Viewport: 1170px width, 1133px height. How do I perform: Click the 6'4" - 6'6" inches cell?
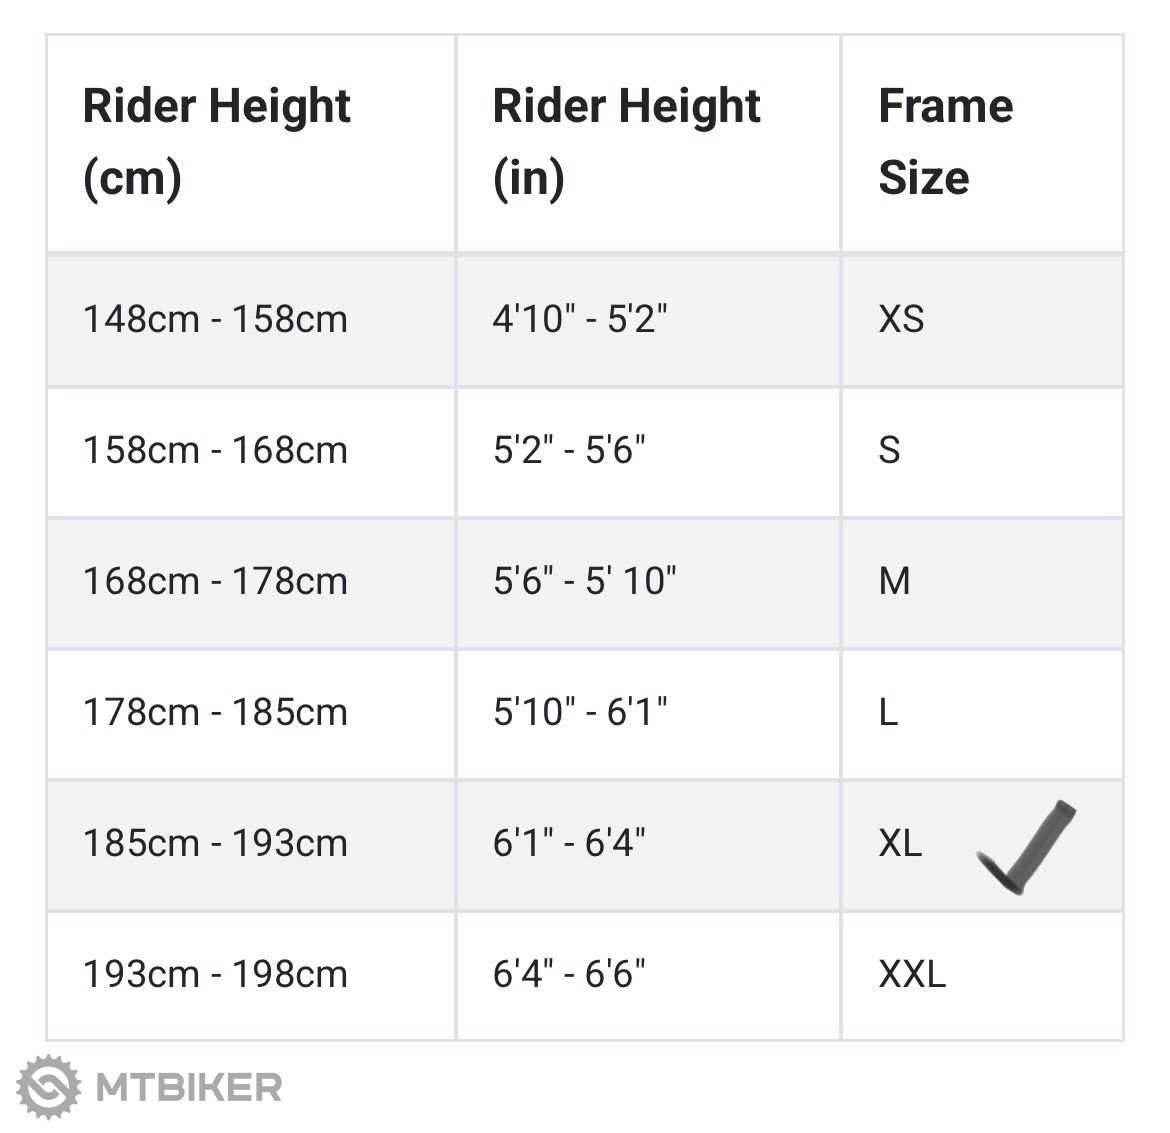(x=569, y=975)
